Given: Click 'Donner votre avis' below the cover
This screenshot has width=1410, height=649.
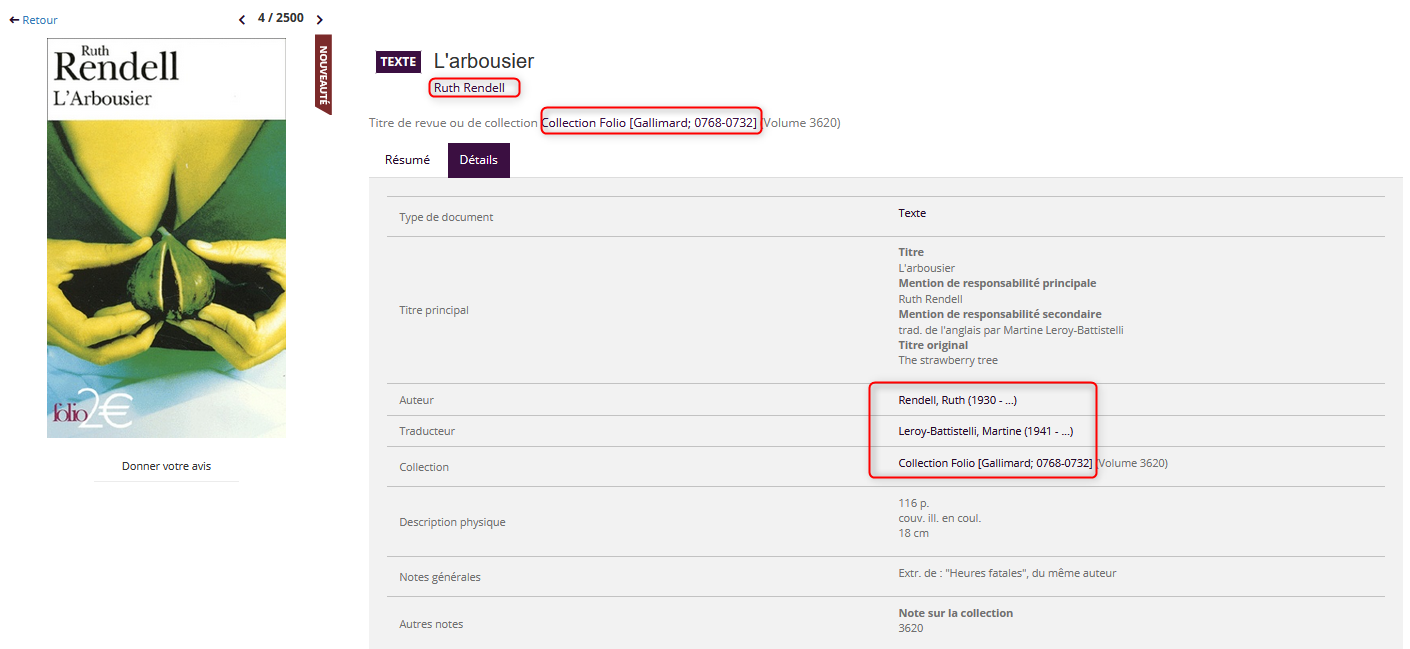Looking at the screenshot, I should (x=166, y=466).
